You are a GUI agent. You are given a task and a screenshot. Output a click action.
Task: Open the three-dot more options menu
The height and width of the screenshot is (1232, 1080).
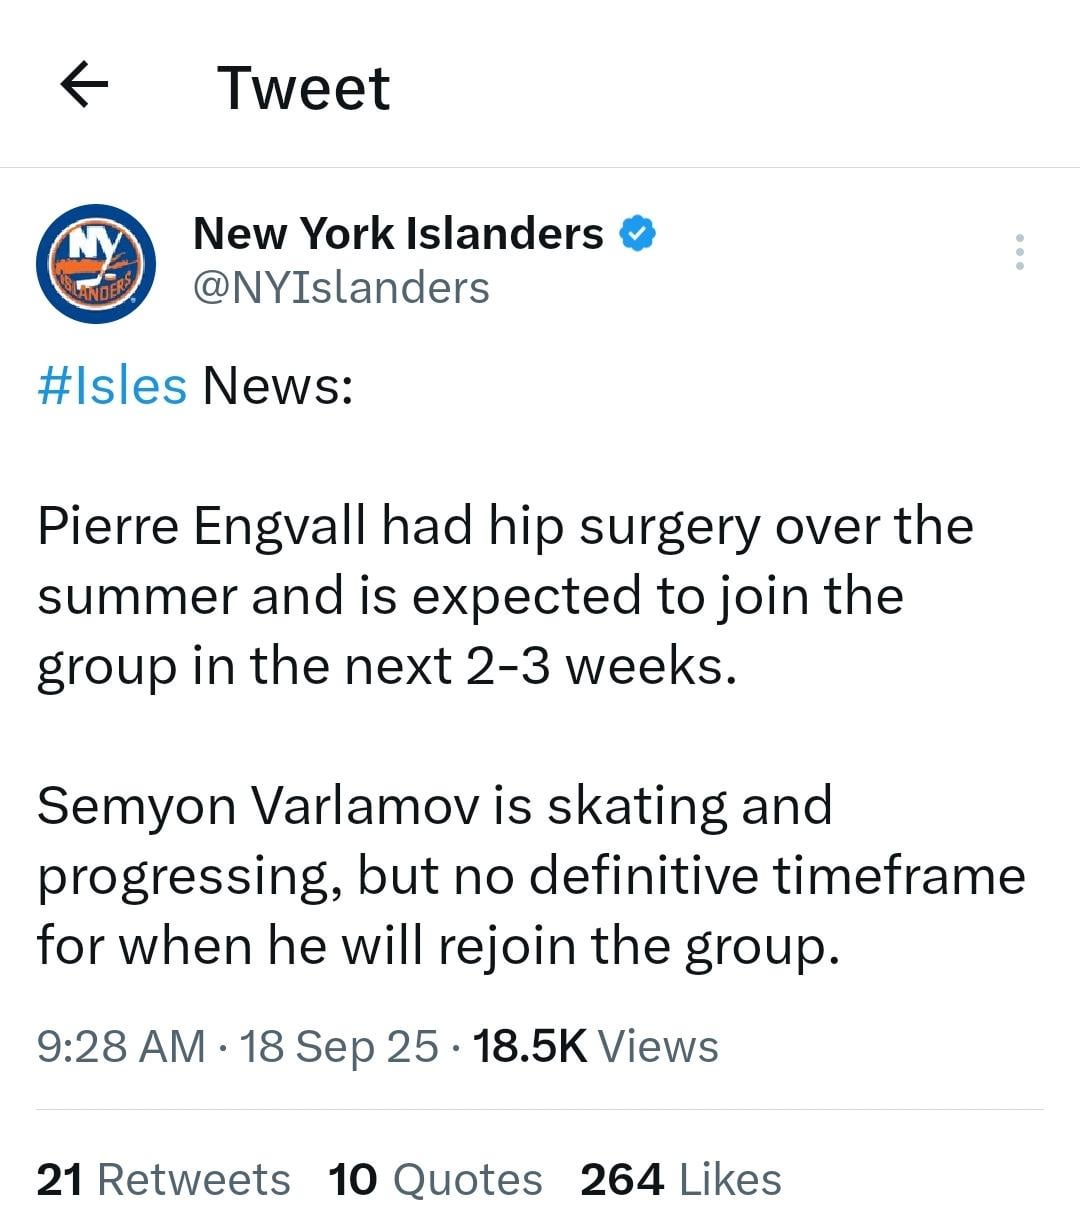[x=1019, y=252]
